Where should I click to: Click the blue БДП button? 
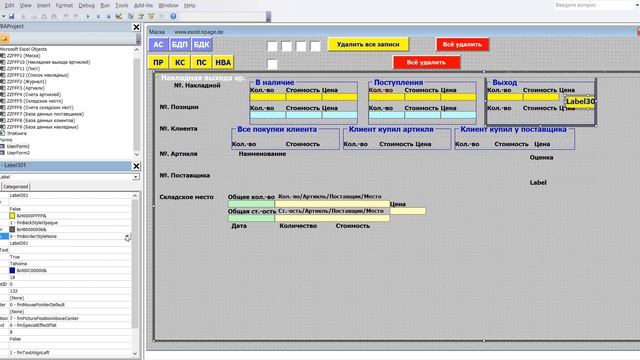[x=180, y=44]
